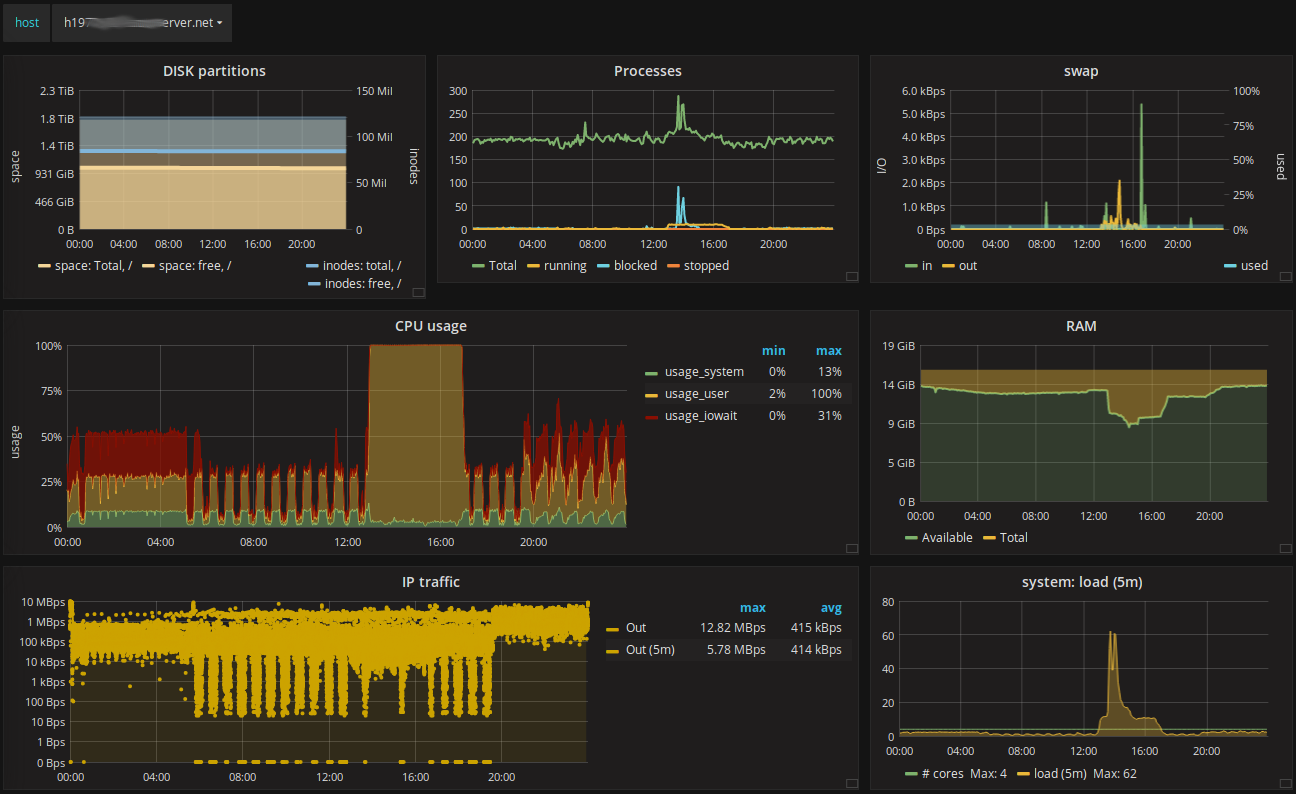Select usage_user 100% max value
Viewport: 1296px width, 794px height.
(x=827, y=394)
